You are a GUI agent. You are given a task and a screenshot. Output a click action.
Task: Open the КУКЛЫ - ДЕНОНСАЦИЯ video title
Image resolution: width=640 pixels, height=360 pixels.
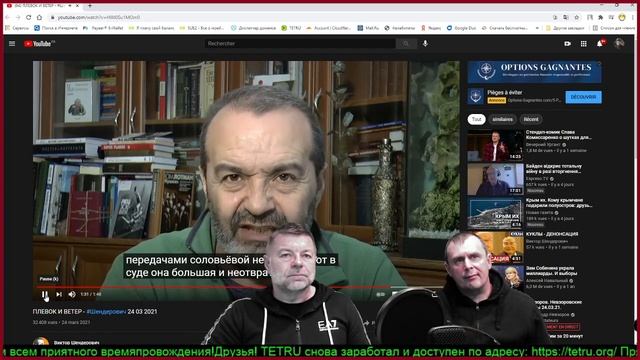(552, 234)
